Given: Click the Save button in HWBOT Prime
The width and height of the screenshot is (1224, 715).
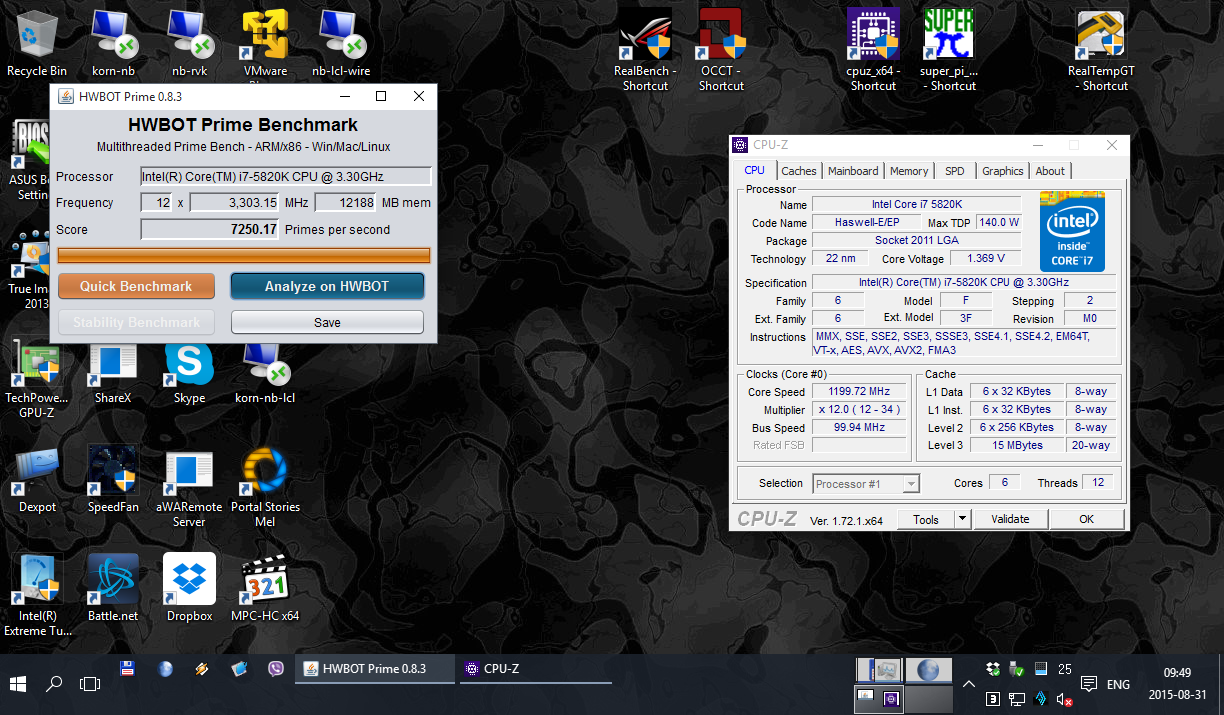Looking at the screenshot, I should (x=327, y=322).
